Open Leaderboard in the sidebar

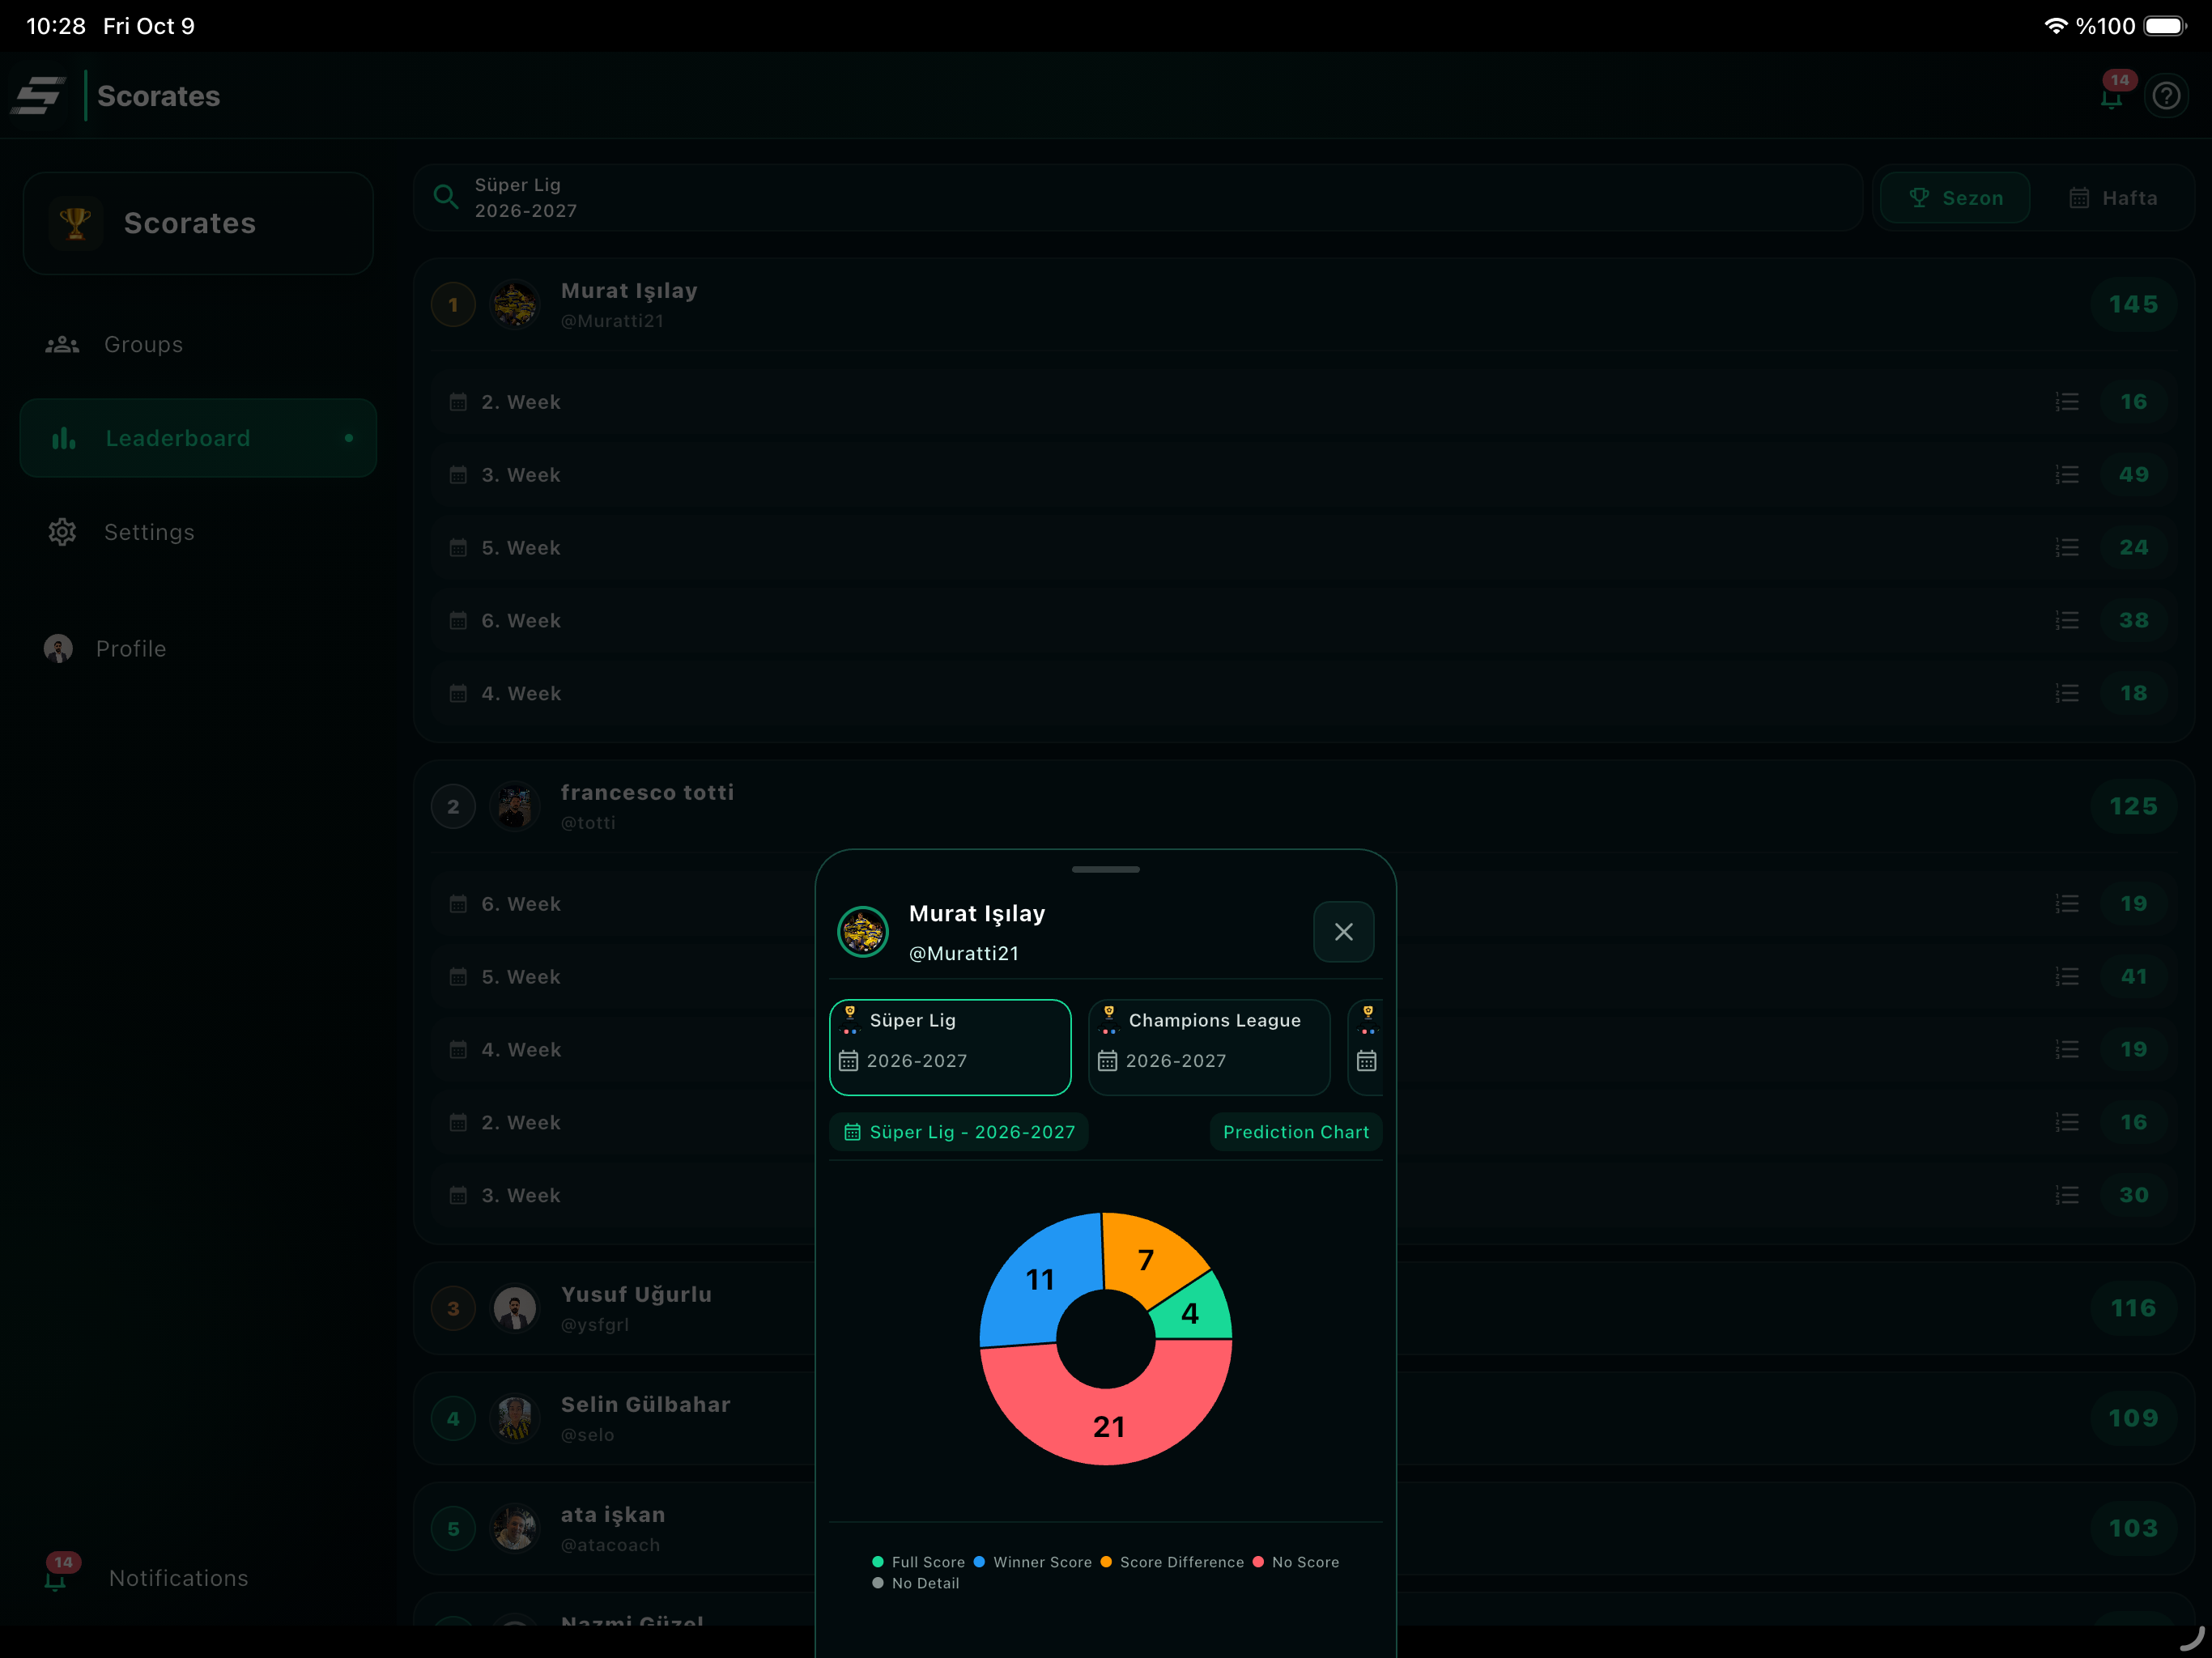coord(198,438)
